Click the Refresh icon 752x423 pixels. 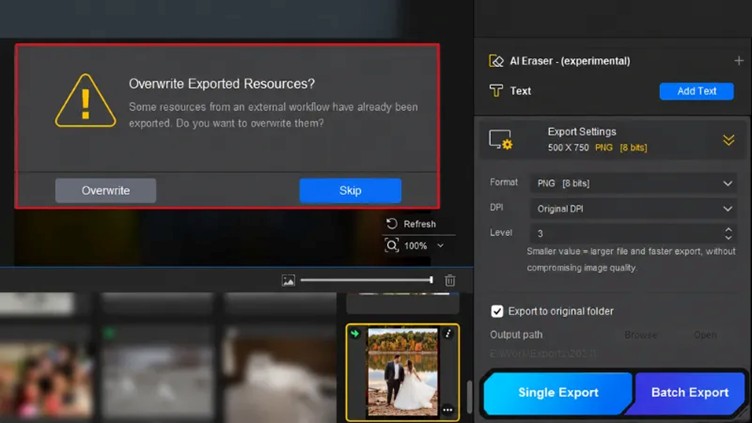coord(392,223)
